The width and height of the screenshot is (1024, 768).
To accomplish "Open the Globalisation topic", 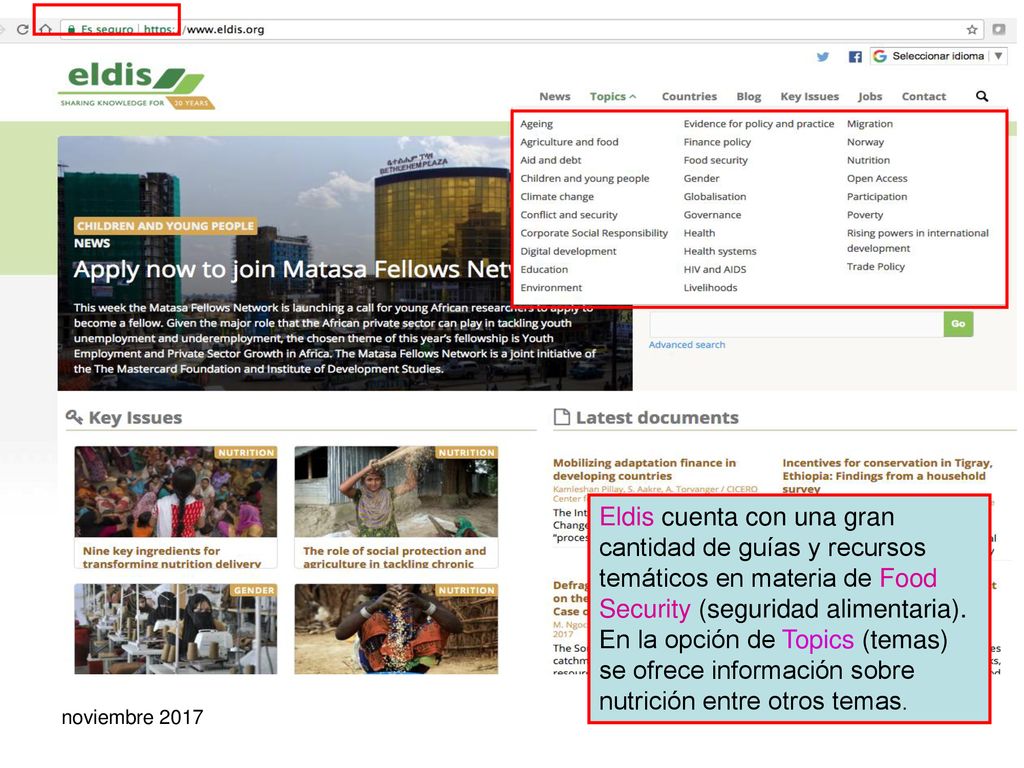I will point(714,197).
